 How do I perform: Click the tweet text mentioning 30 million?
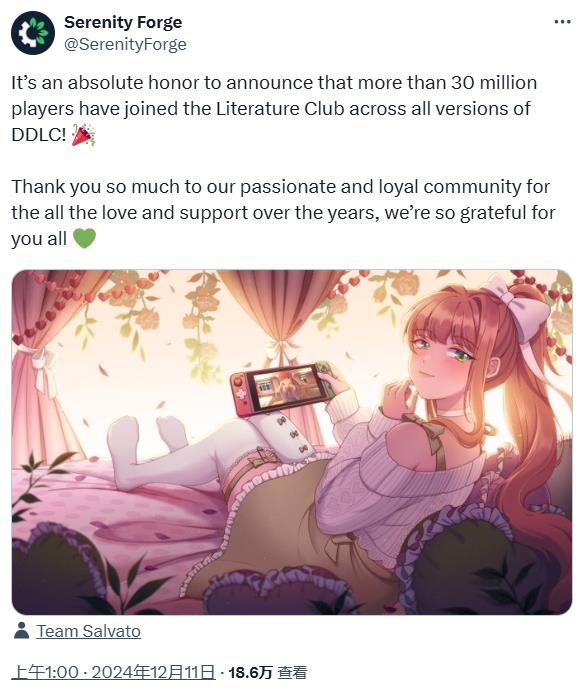pos(274,109)
